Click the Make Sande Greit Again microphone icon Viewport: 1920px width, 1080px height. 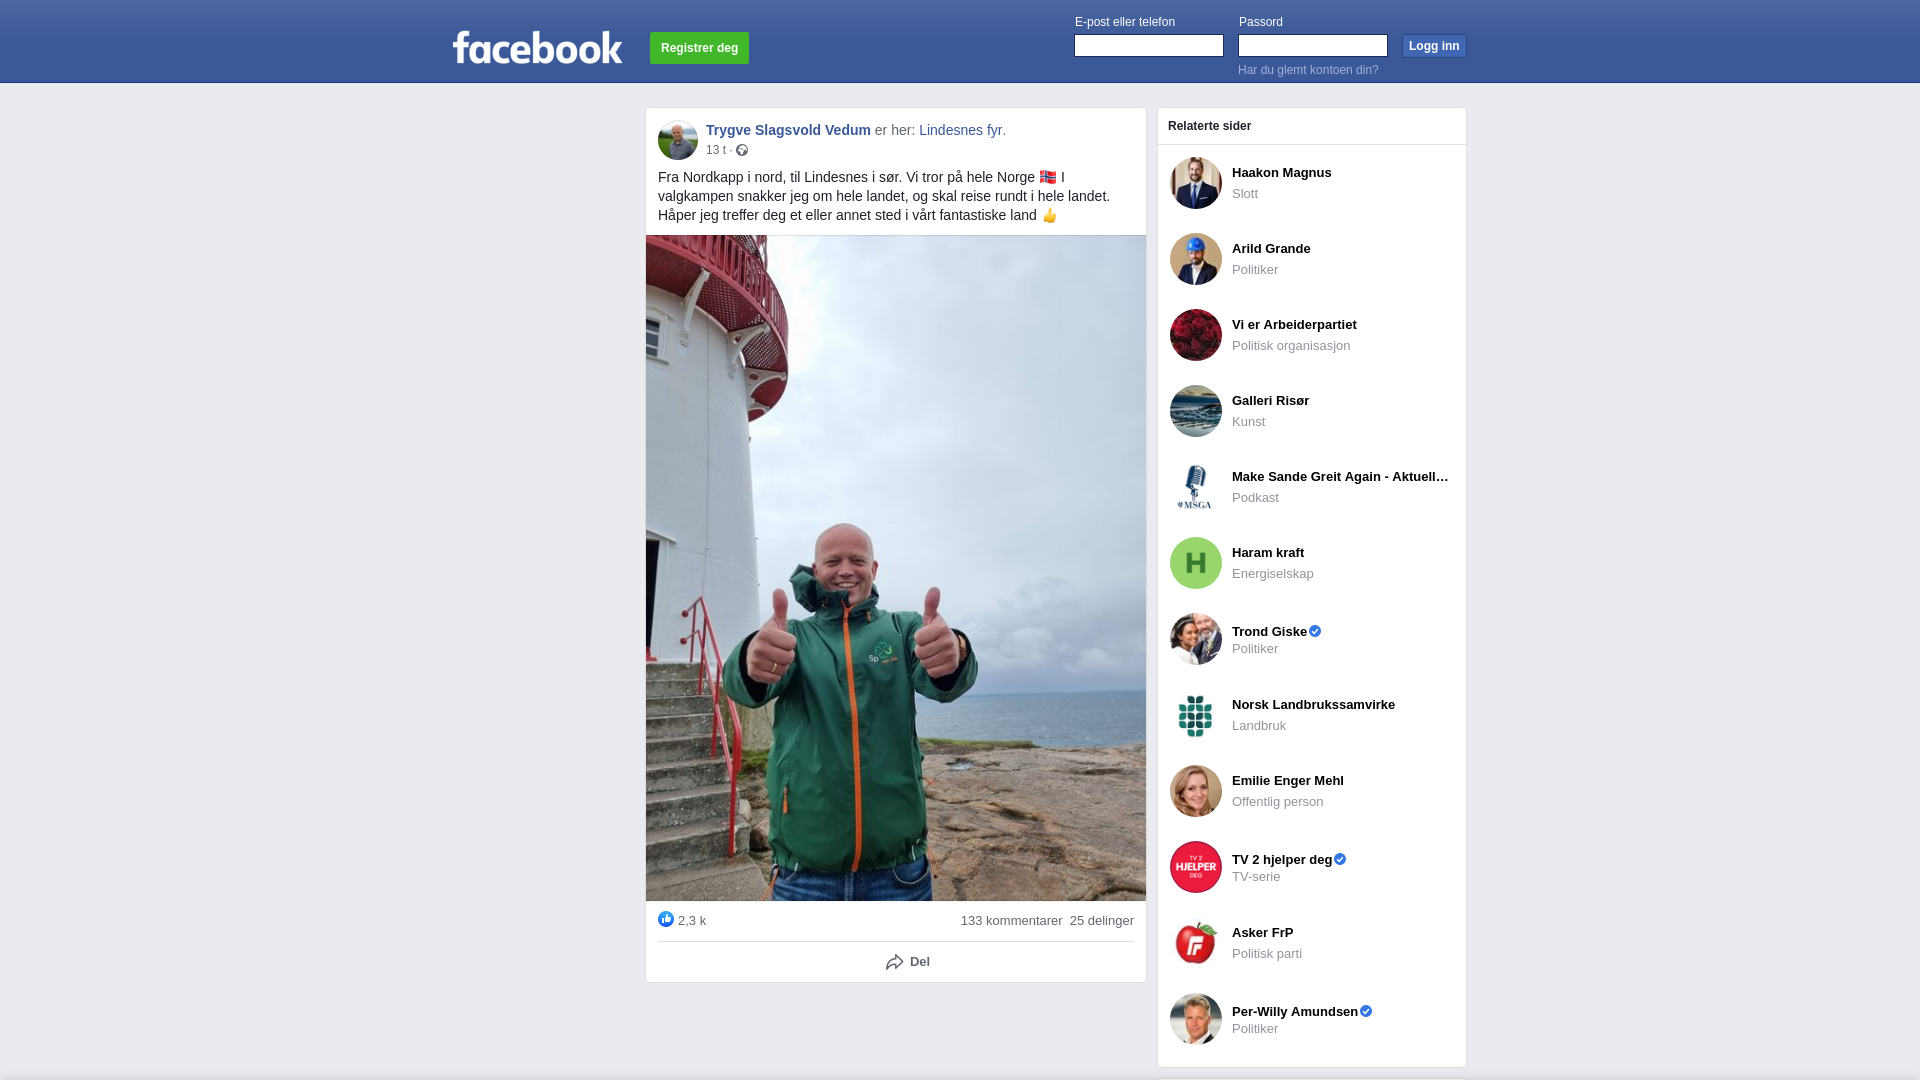[x=1196, y=487]
